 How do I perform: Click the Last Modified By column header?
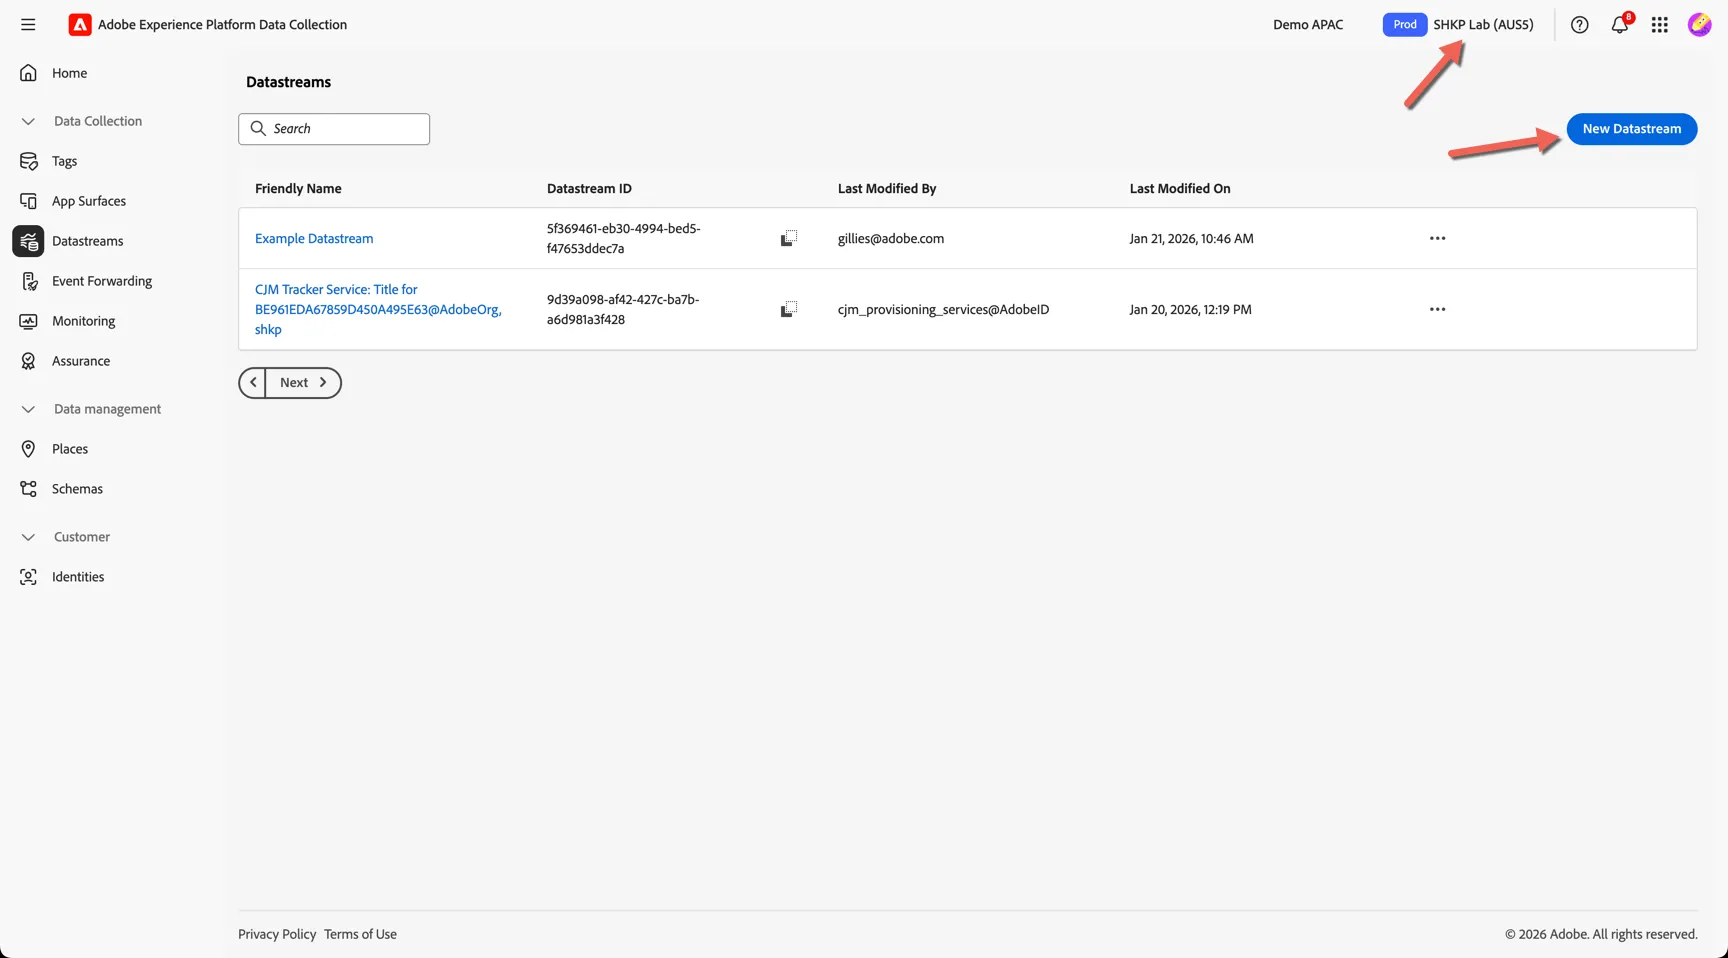coord(887,188)
